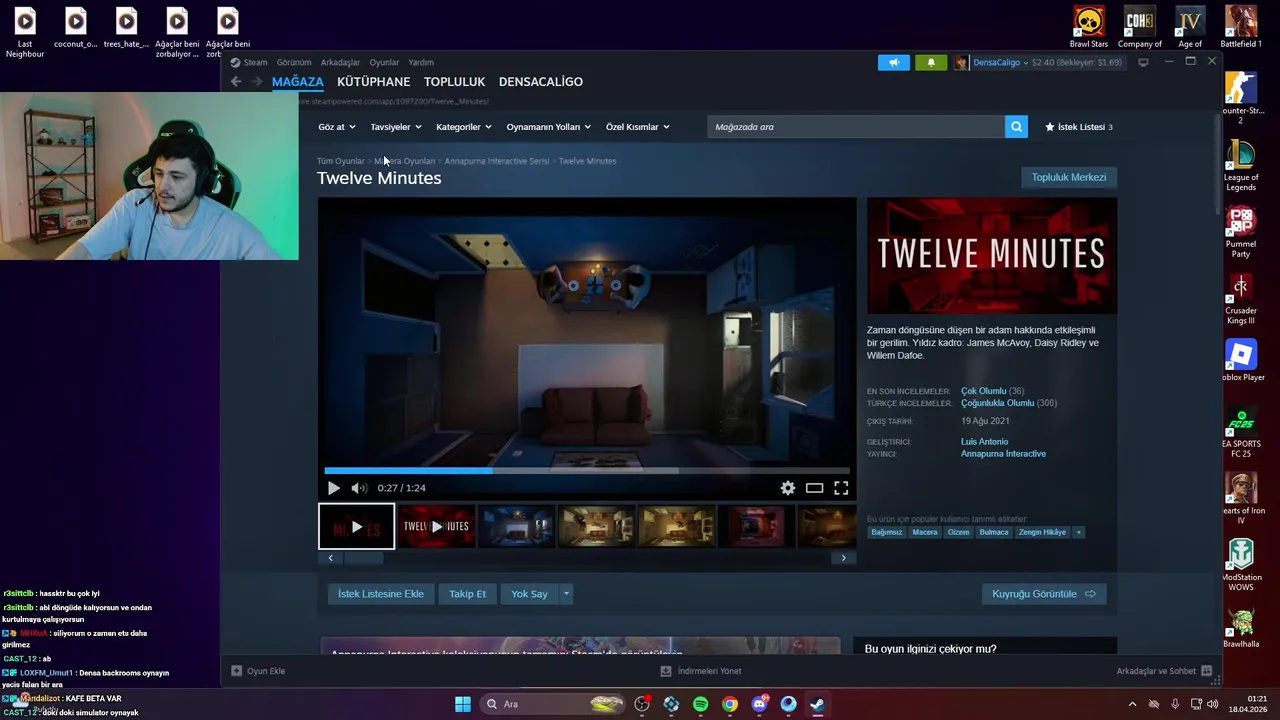Open Battlefield 1 desktop shortcut
The height and width of the screenshot is (720, 1280).
pyautogui.click(x=1241, y=27)
